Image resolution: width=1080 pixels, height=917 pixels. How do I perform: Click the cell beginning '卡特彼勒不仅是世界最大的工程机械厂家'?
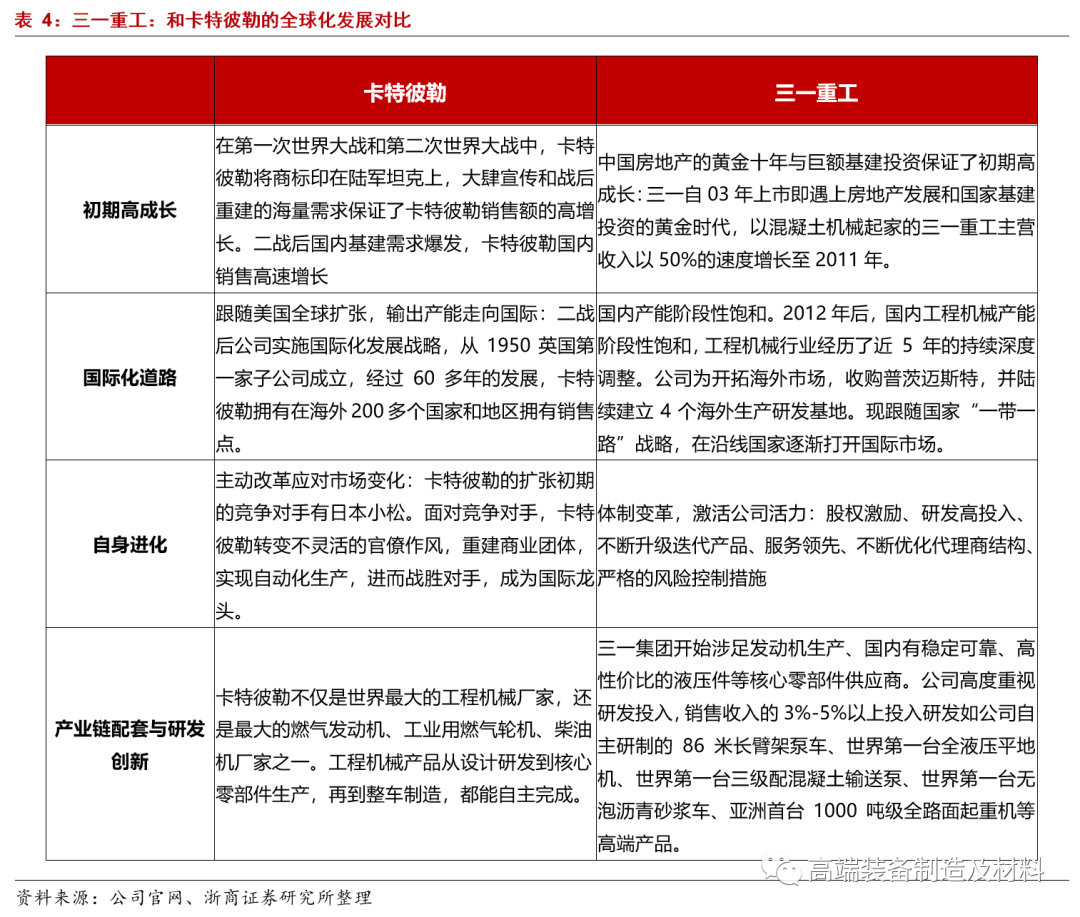click(x=405, y=745)
